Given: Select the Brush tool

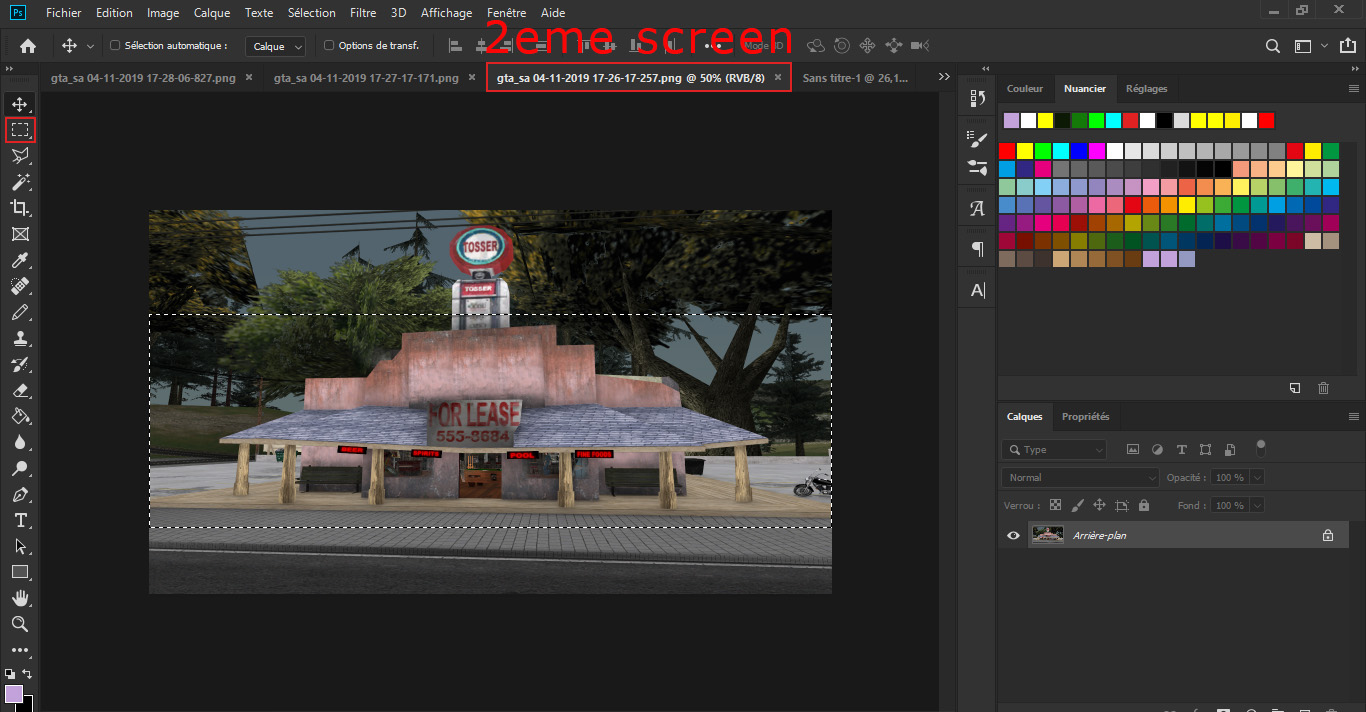Looking at the screenshot, I should 20,312.
